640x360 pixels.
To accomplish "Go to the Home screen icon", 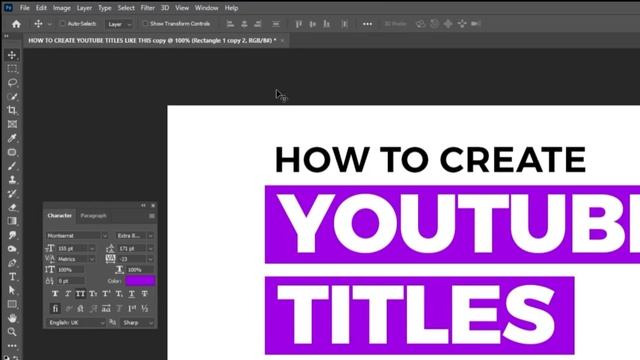I will 16,24.
